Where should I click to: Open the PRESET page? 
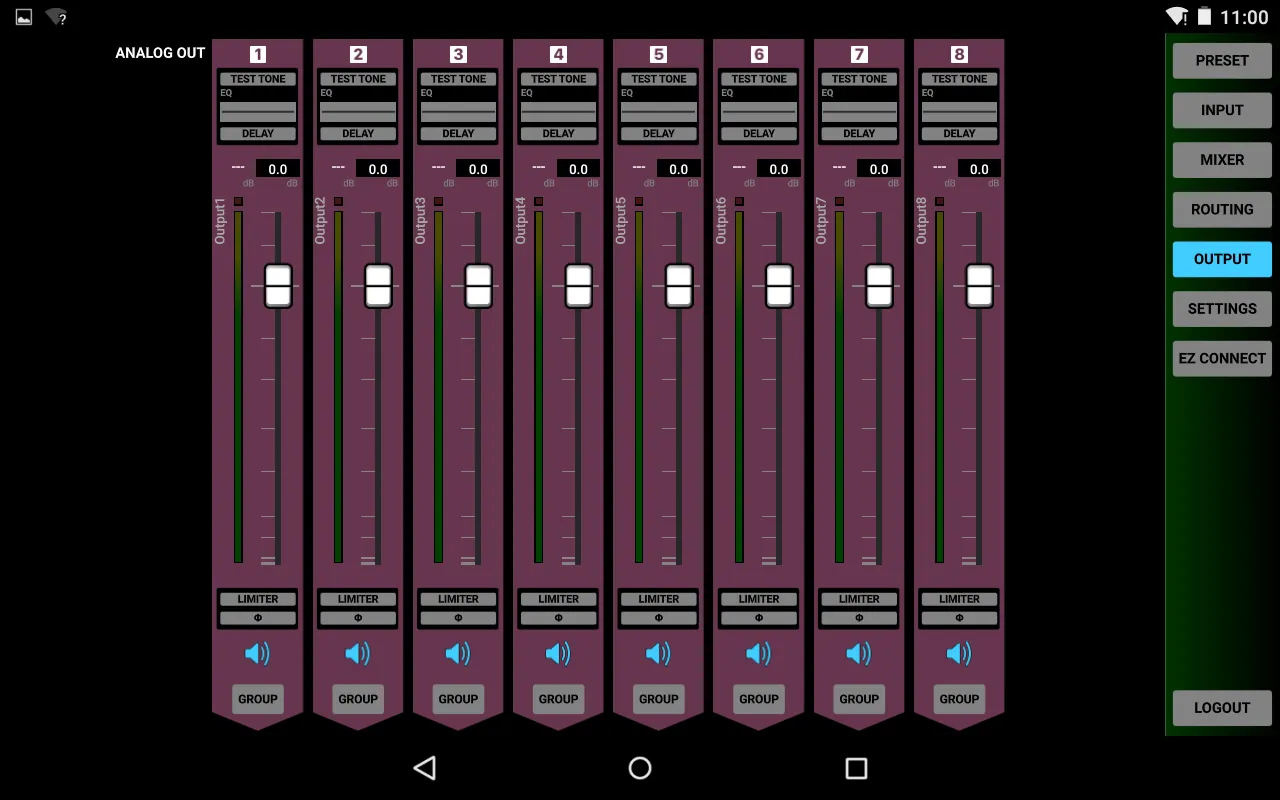coord(1222,60)
